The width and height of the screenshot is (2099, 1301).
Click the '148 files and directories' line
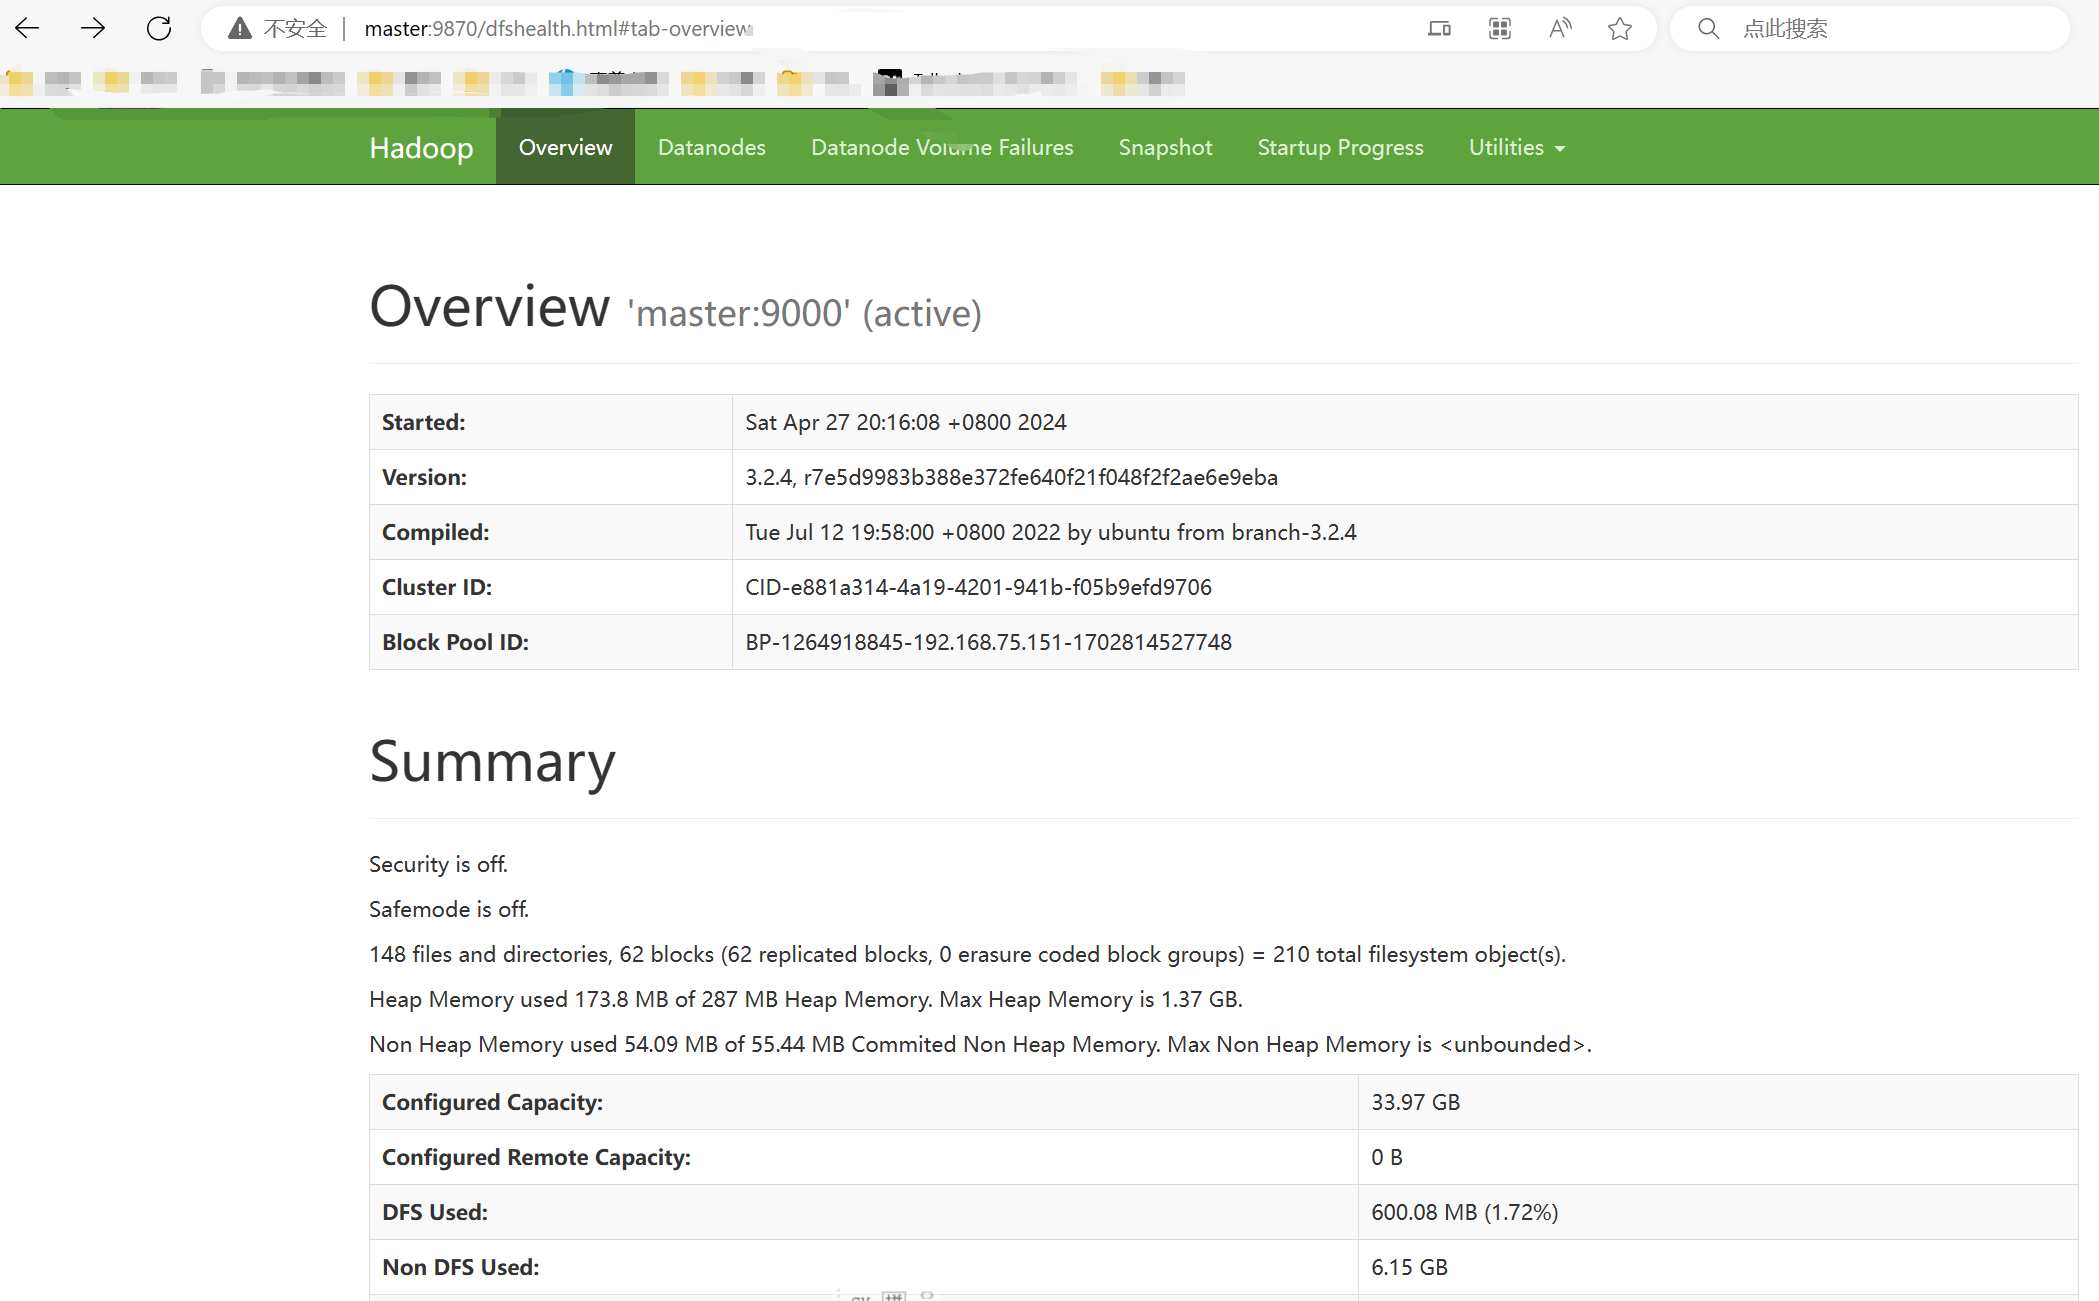(x=967, y=954)
